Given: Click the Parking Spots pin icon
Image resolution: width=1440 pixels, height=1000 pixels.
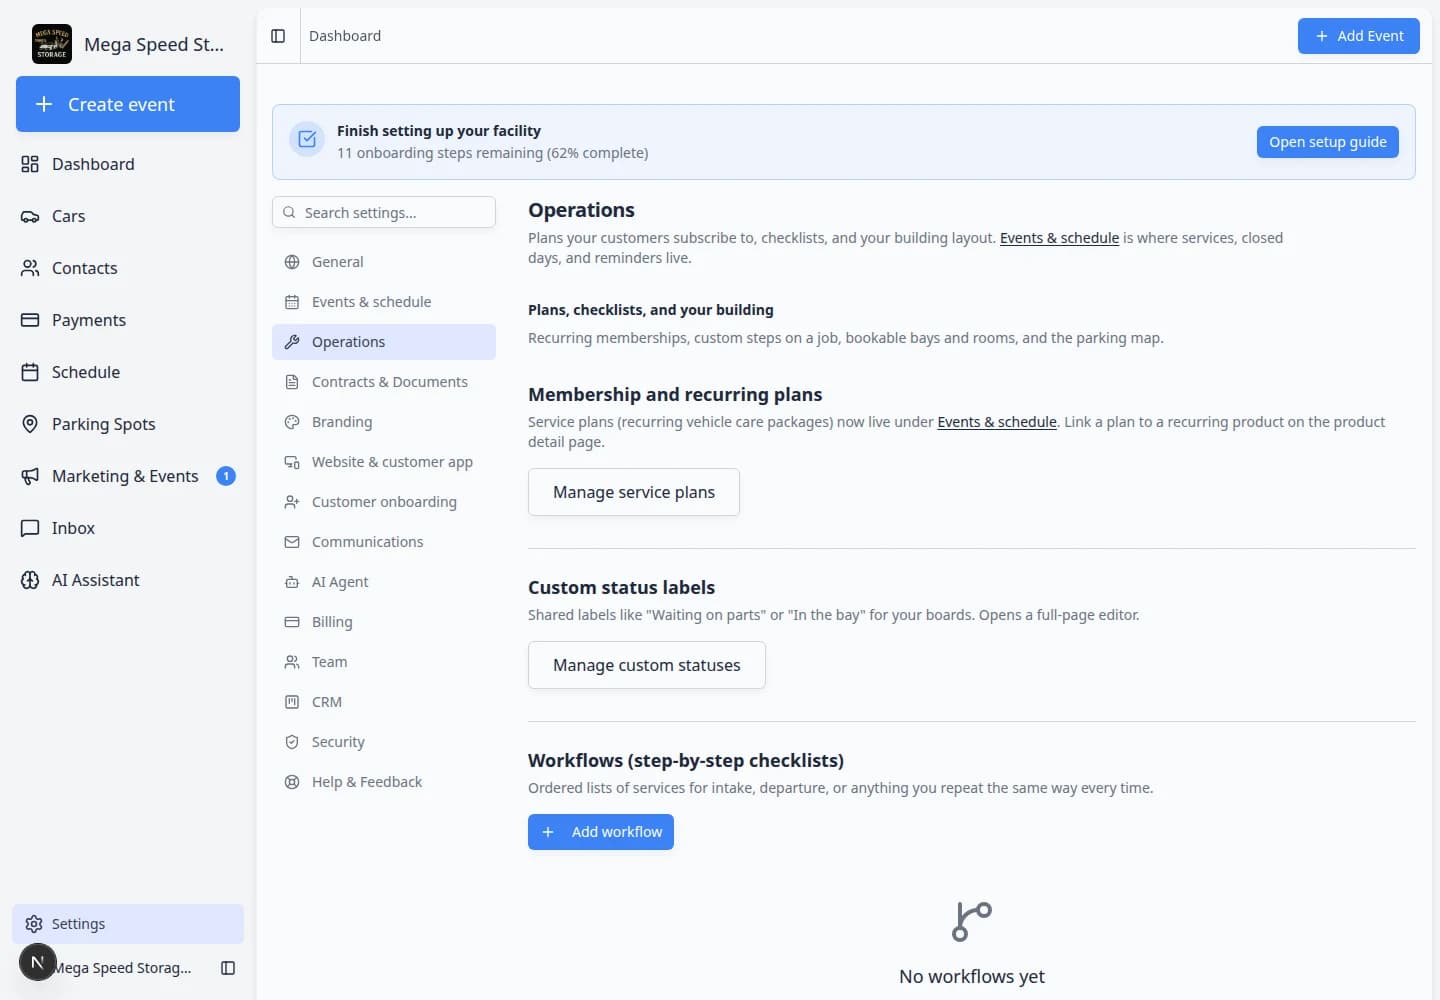Looking at the screenshot, I should point(30,424).
